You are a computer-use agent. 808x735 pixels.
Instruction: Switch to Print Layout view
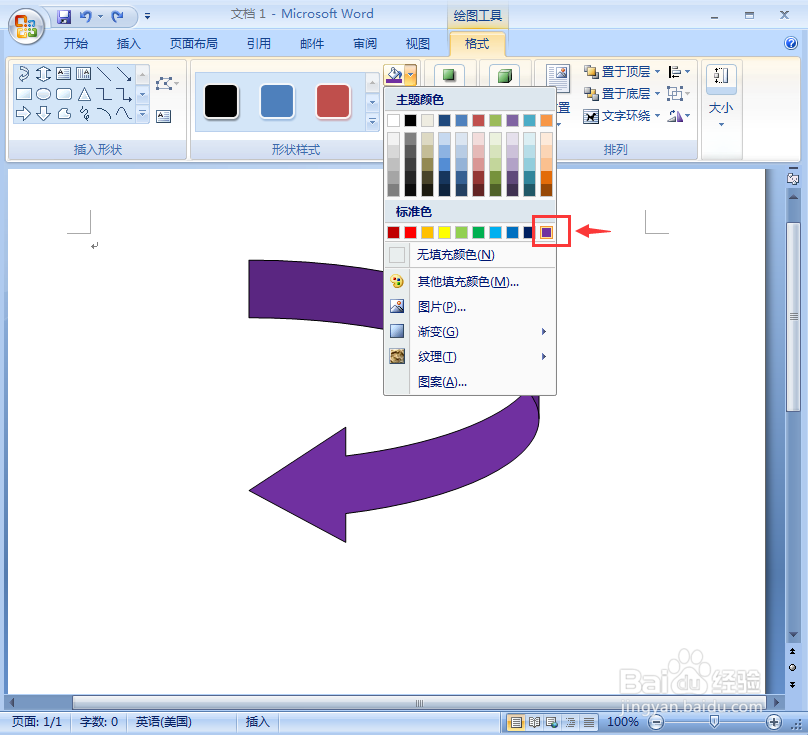click(x=515, y=722)
